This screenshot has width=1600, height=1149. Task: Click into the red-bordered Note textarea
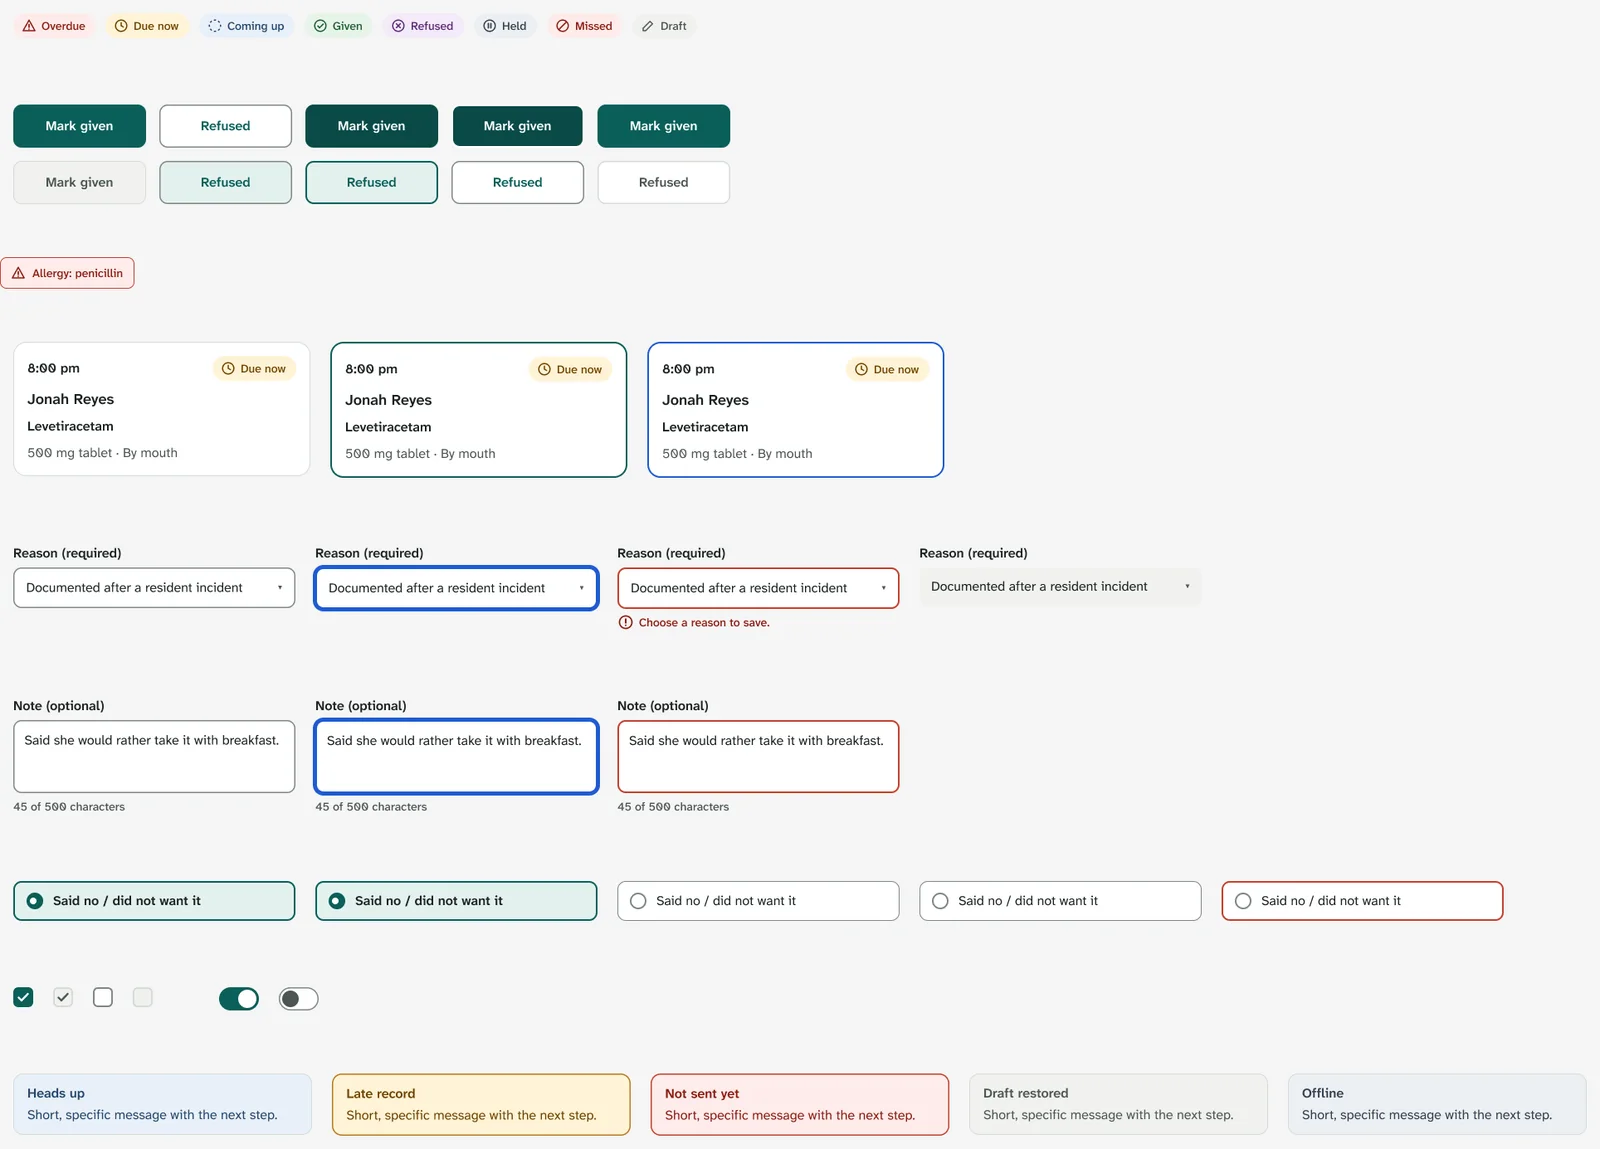point(758,757)
